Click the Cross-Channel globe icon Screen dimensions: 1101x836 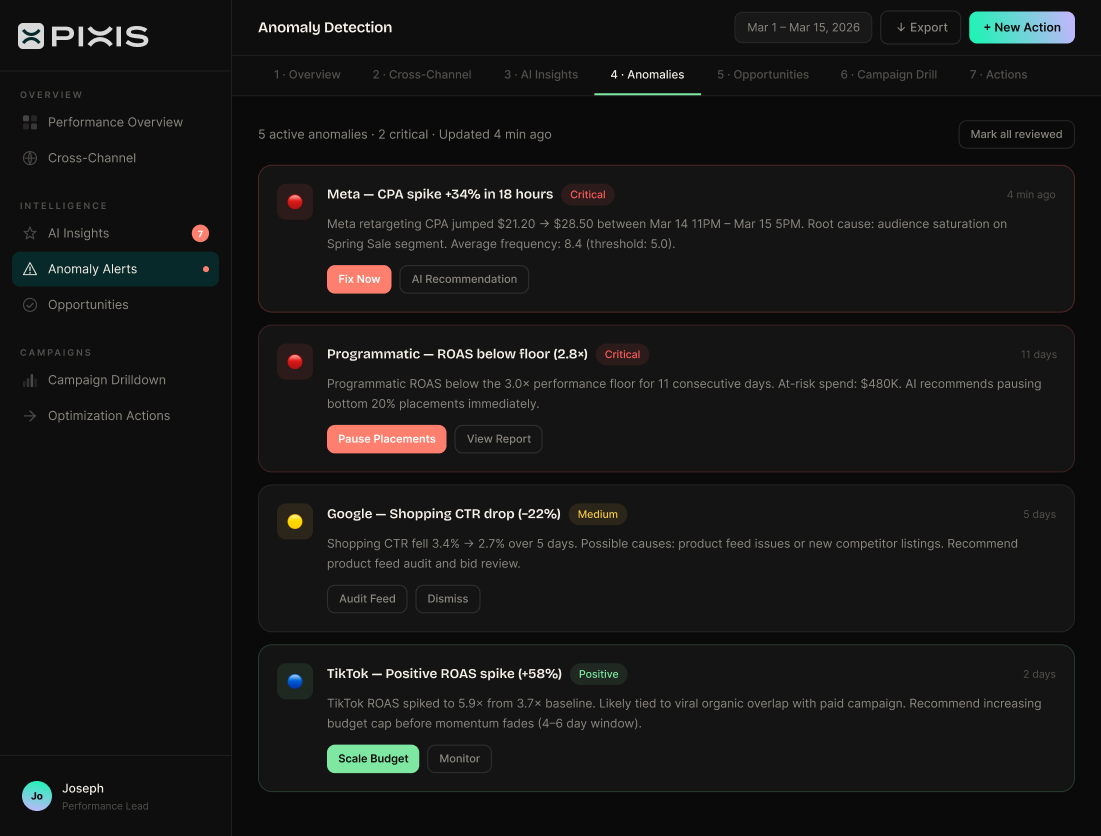pos(30,158)
